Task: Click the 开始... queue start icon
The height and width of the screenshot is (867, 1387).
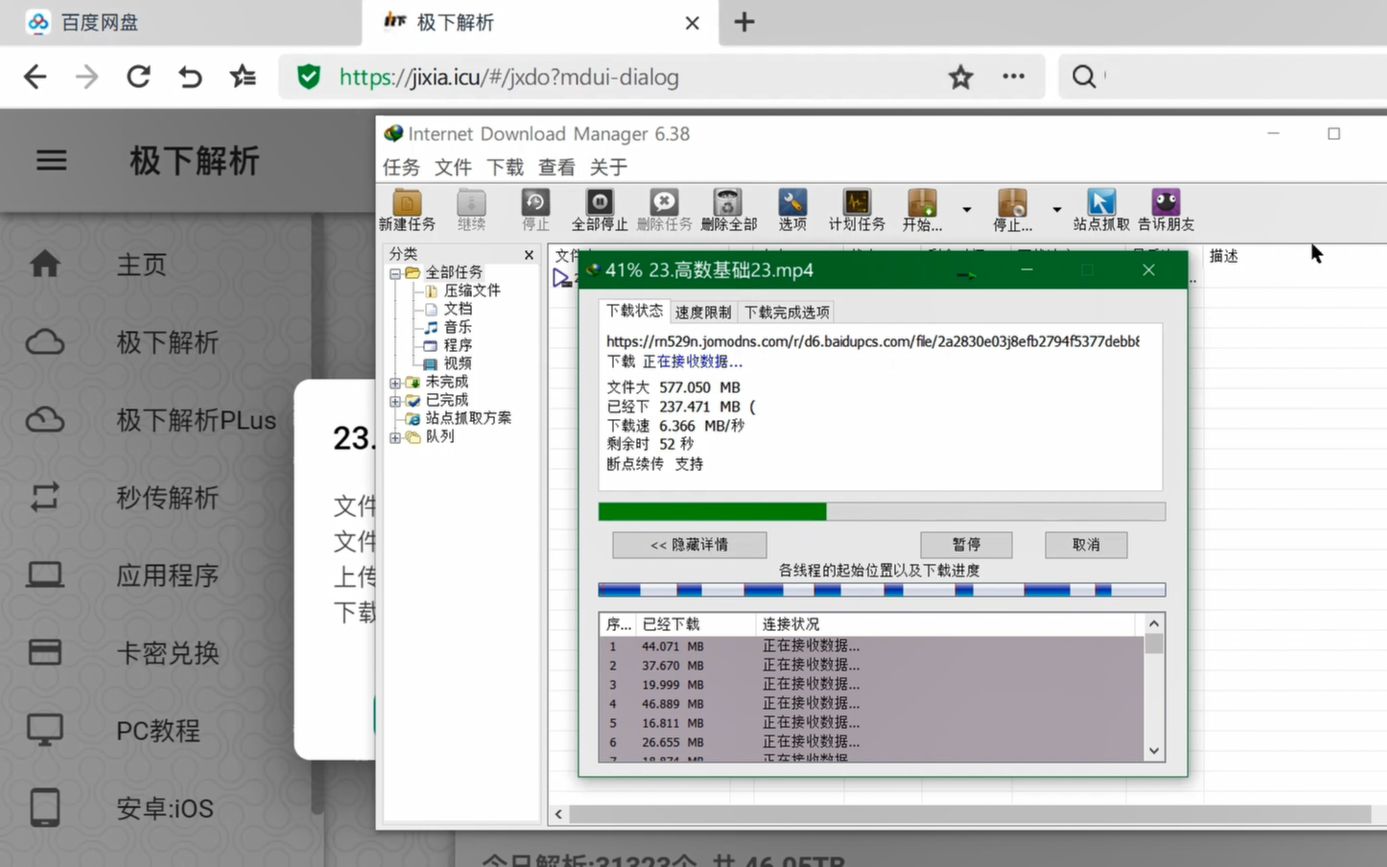Action: (x=922, y=210)
